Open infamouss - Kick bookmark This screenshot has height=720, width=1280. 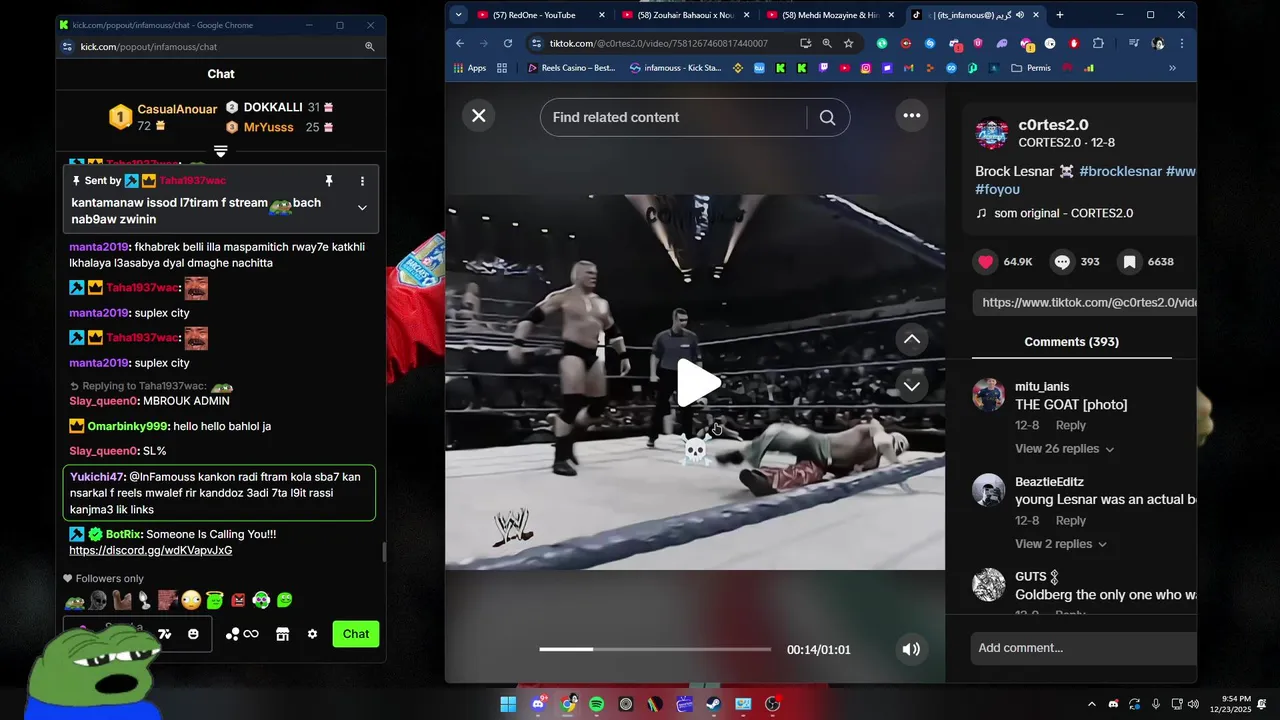tap(675, 68)
